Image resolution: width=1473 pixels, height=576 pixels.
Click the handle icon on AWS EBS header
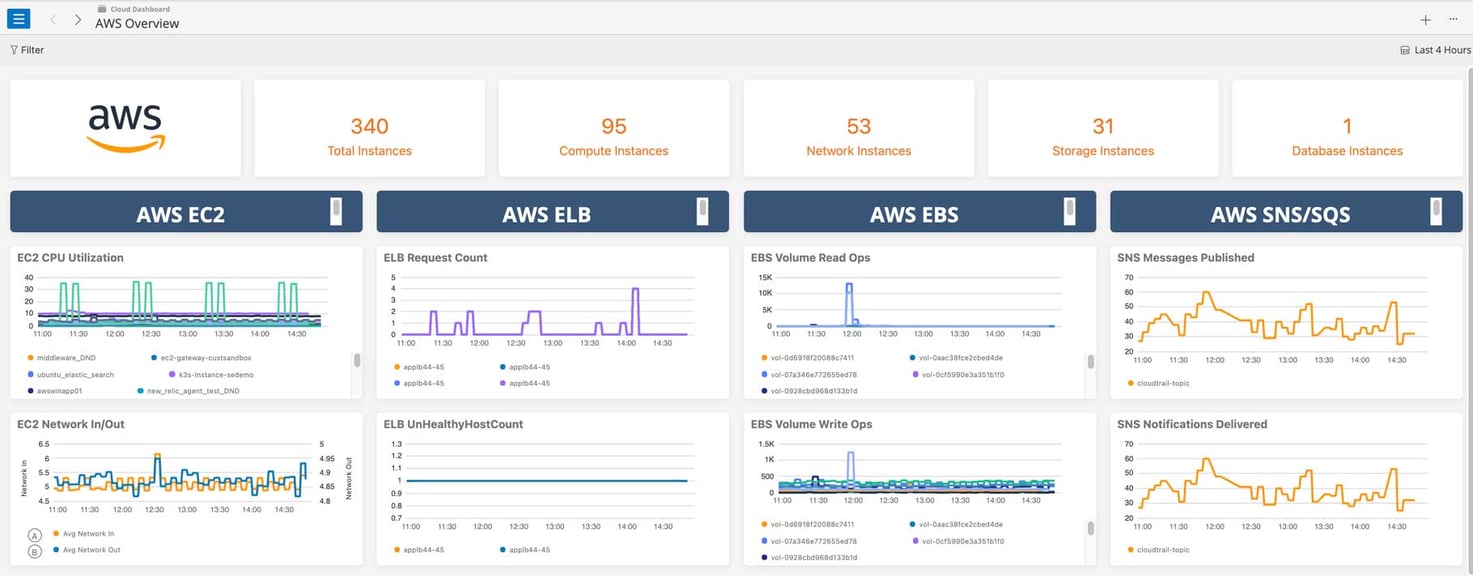pos(1070,210)
